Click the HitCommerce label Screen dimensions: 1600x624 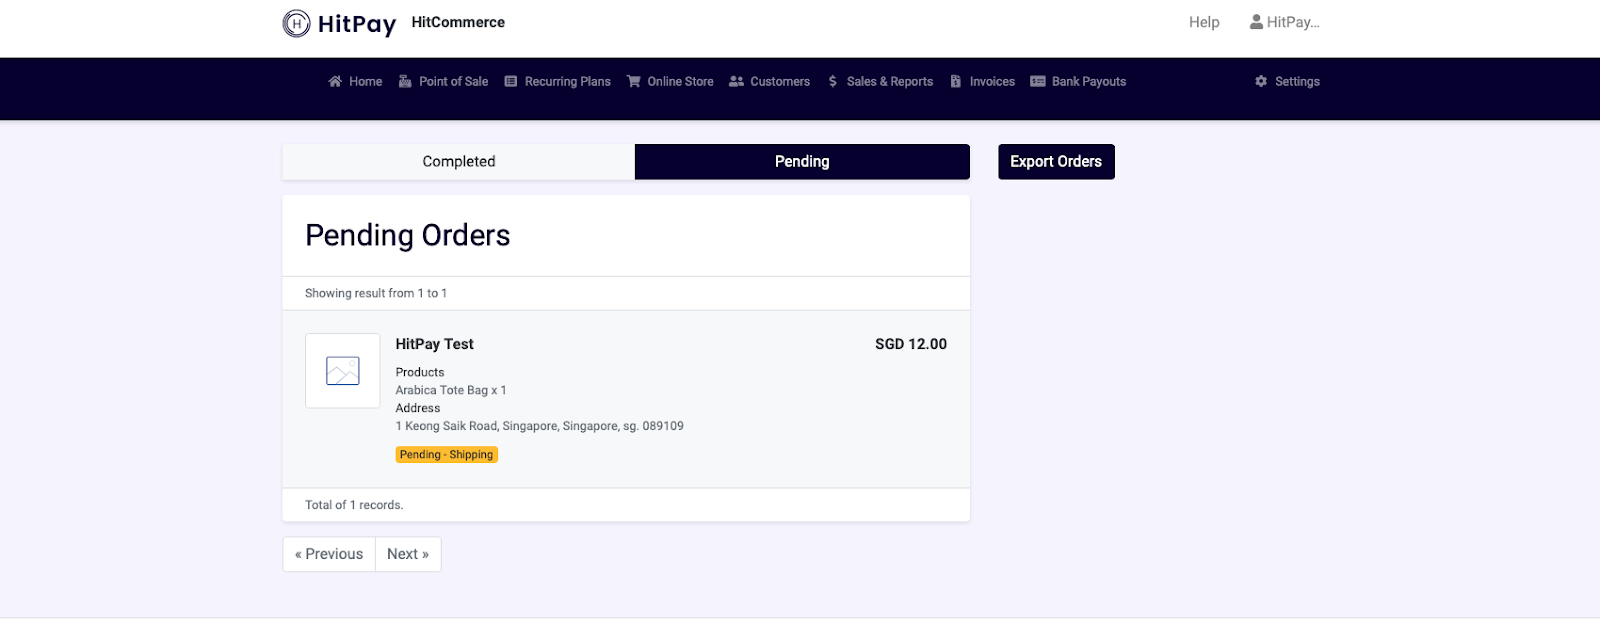(x=458, y=22)
